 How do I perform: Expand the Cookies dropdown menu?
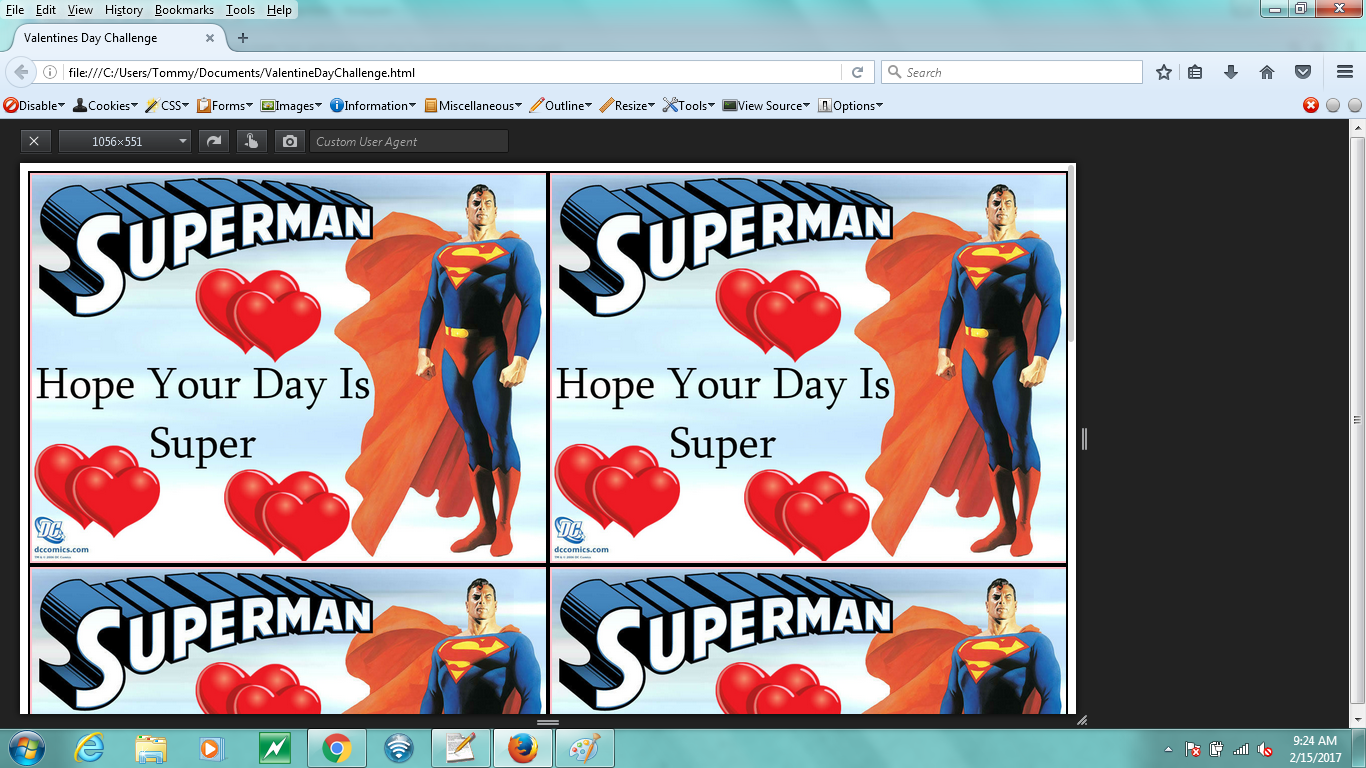tap(106, 105)
